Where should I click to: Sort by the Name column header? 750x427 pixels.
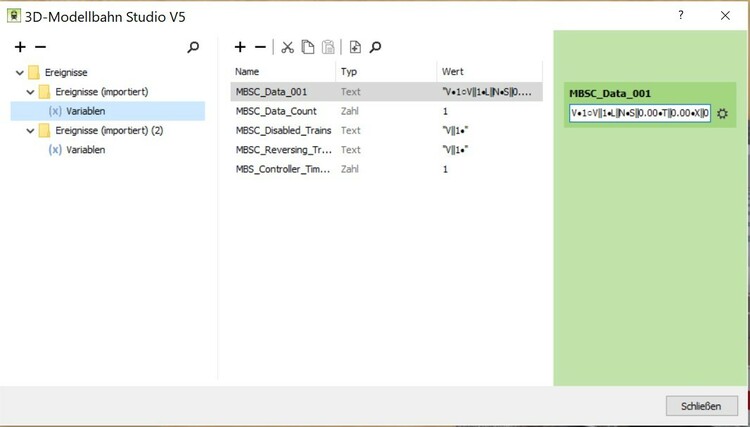click(x=283, y=72)
